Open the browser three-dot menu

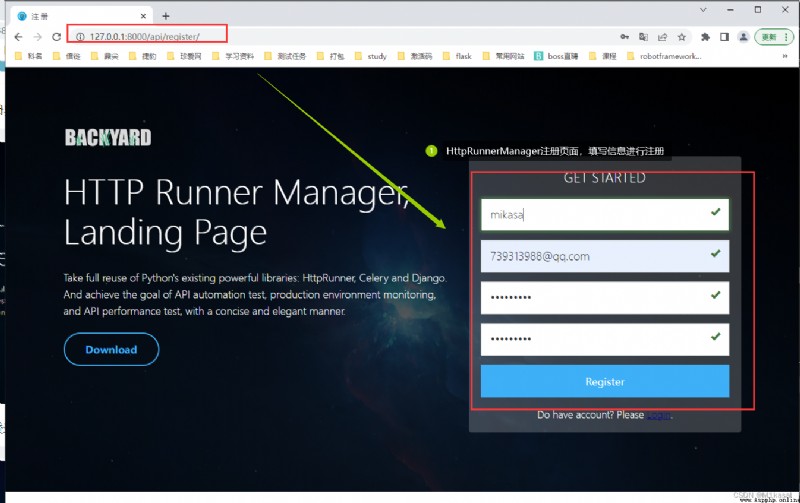[786, 37]
